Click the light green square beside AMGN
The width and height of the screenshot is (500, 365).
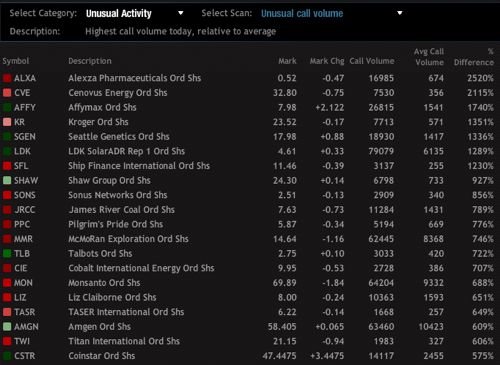tap(7, 327)
